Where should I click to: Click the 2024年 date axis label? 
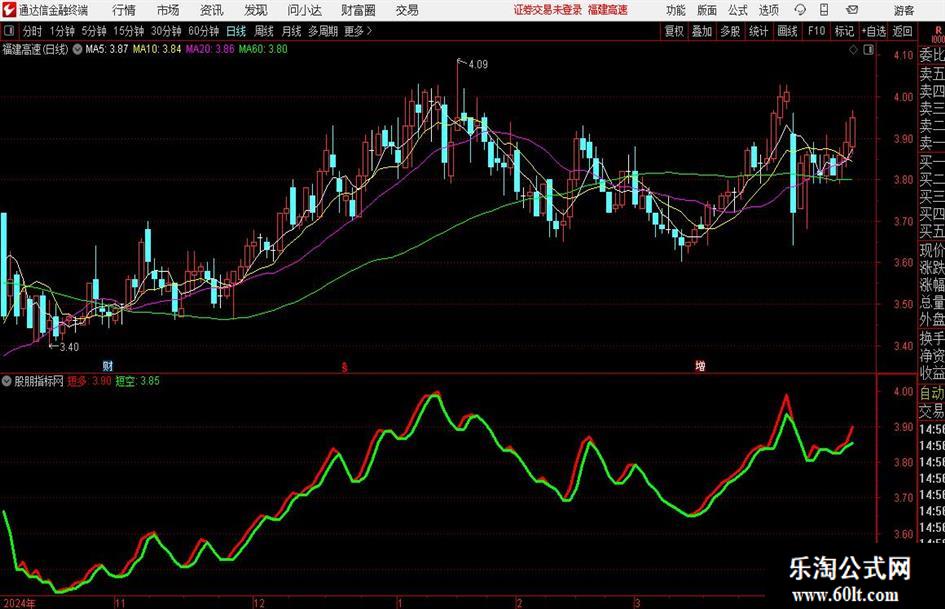coord(19,603)
